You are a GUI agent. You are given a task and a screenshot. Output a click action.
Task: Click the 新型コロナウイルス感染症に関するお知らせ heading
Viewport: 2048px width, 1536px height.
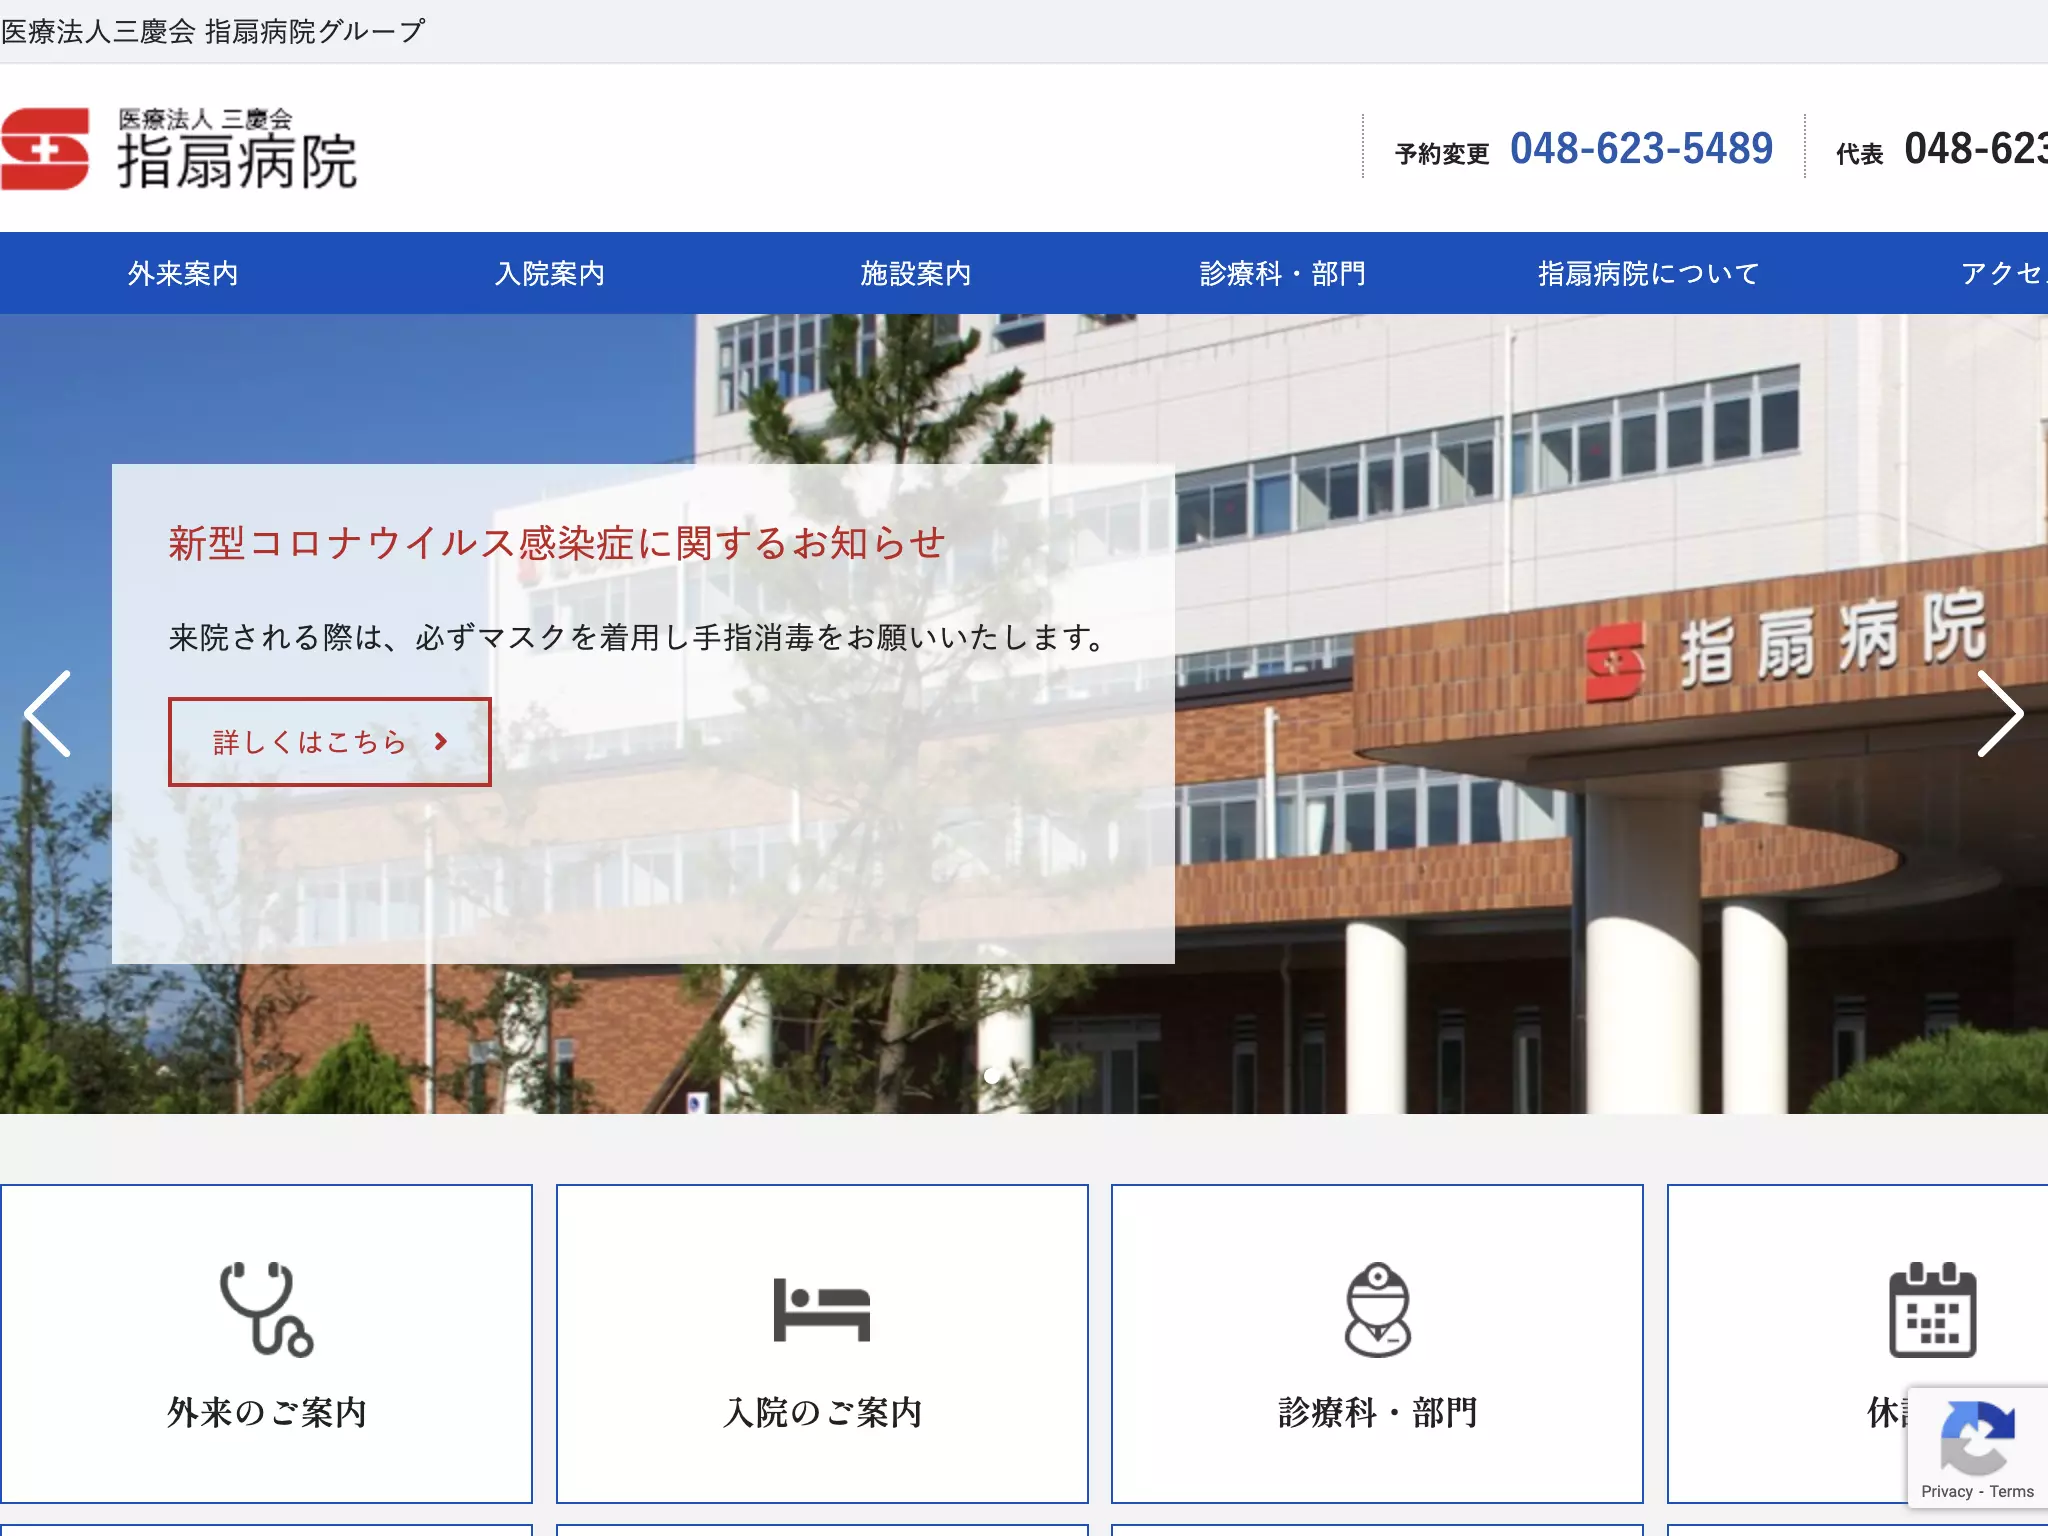[557, 543]
